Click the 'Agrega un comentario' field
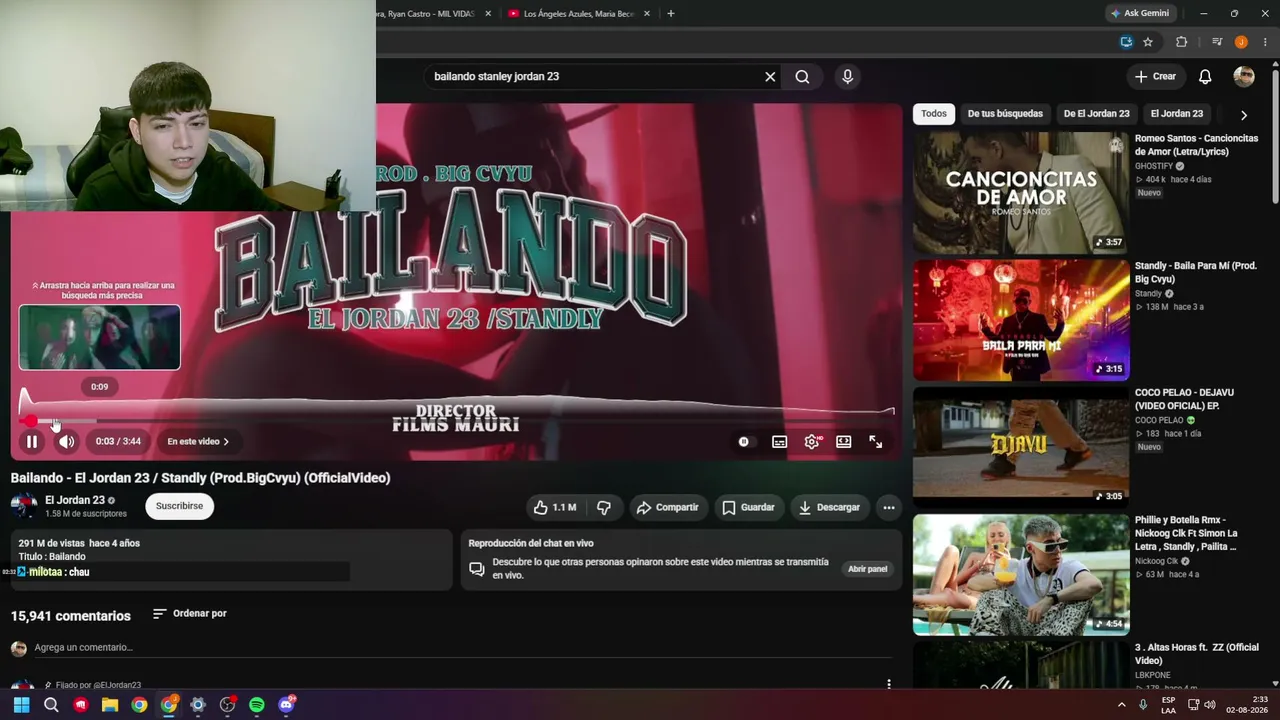 463,648
